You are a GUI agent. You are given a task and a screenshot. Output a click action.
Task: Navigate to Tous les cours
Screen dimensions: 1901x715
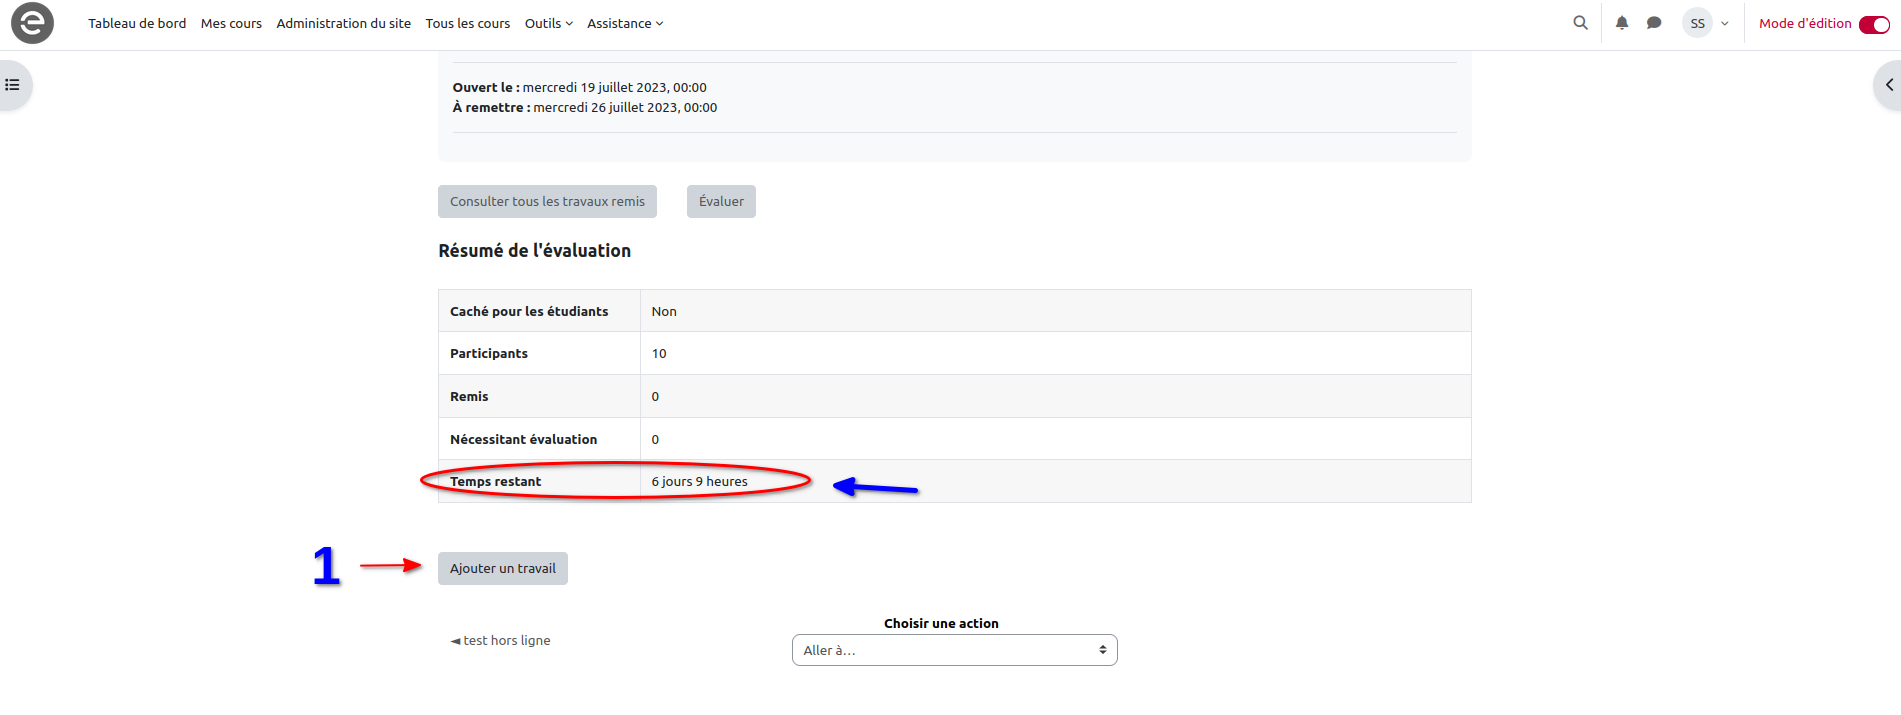click(x=467, y=23)
